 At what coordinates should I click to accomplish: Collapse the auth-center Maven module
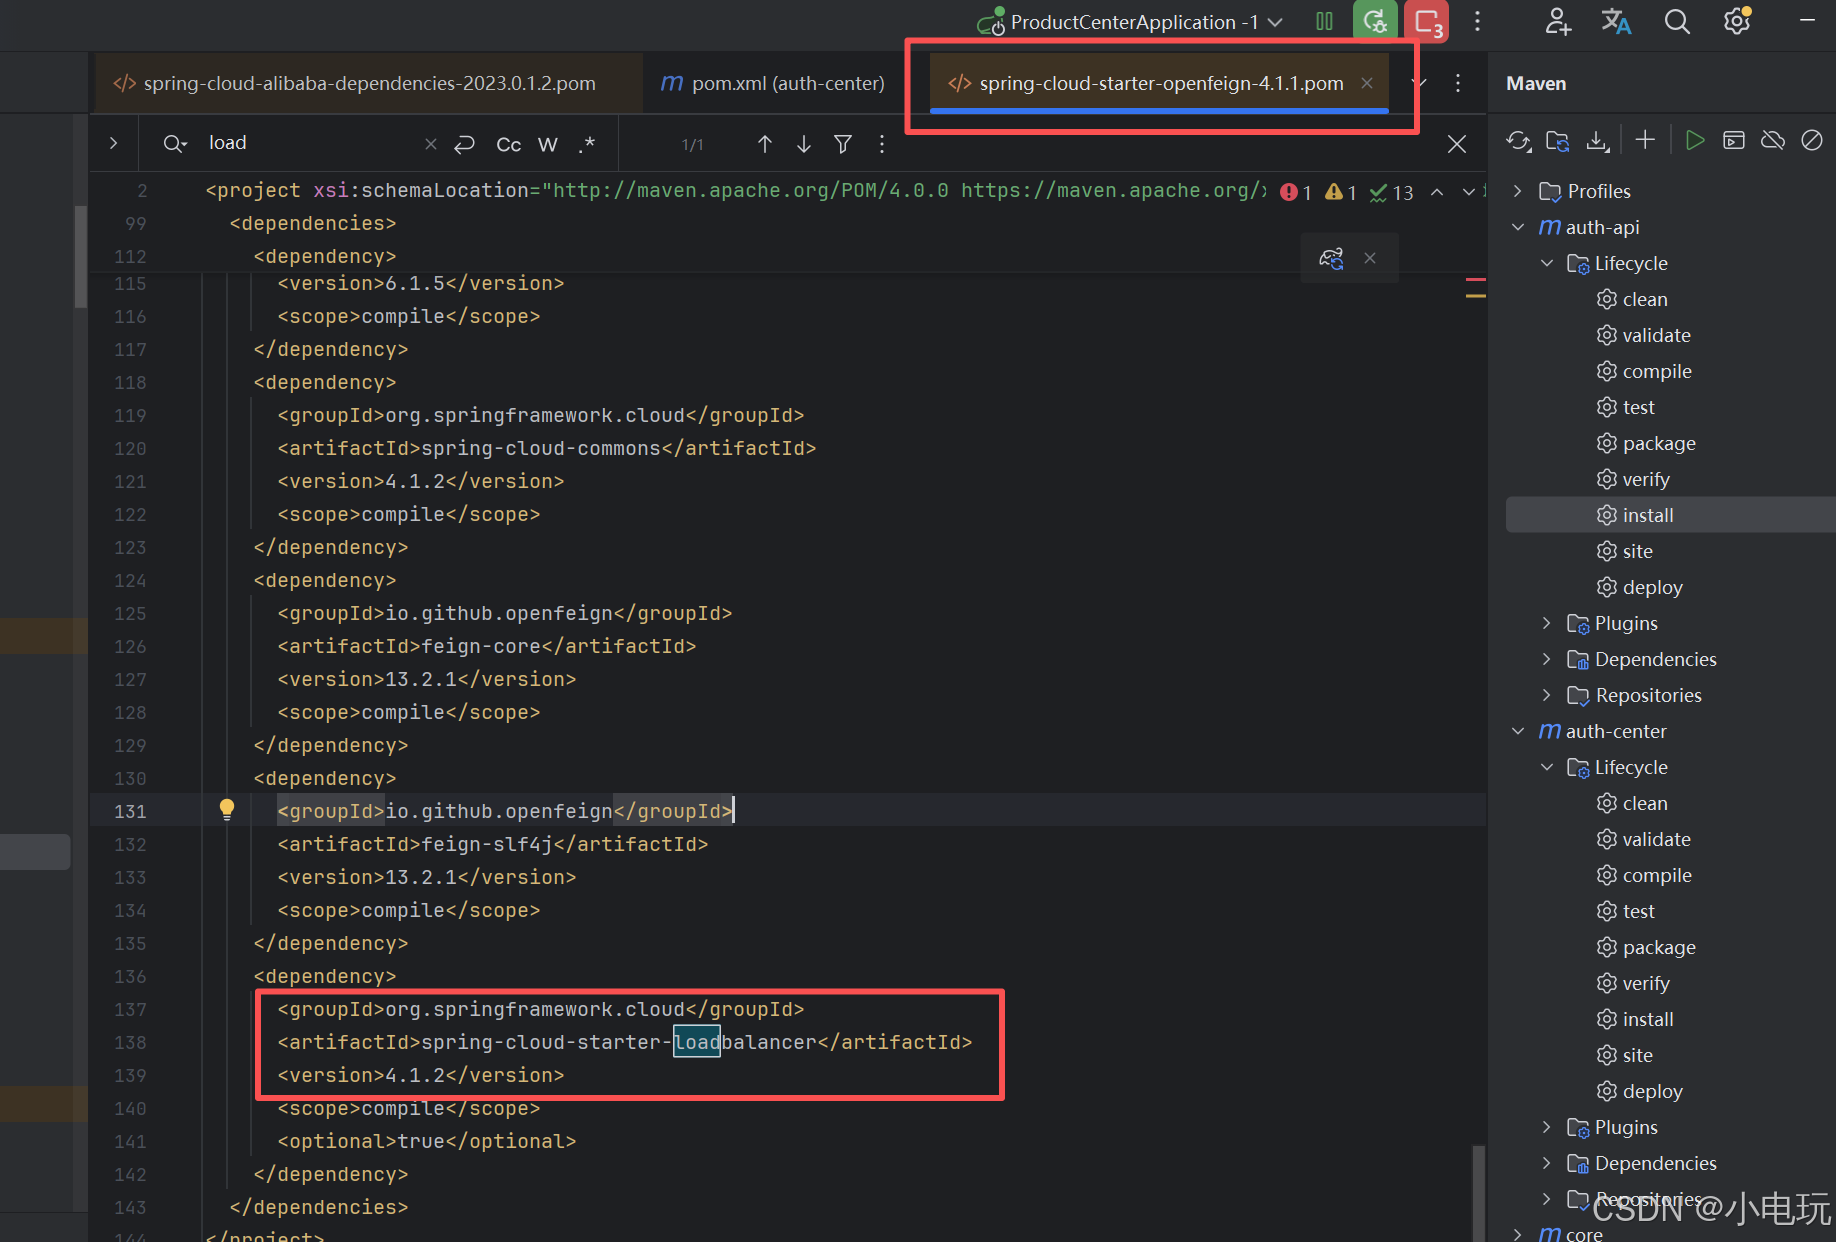pos(1518,731)
